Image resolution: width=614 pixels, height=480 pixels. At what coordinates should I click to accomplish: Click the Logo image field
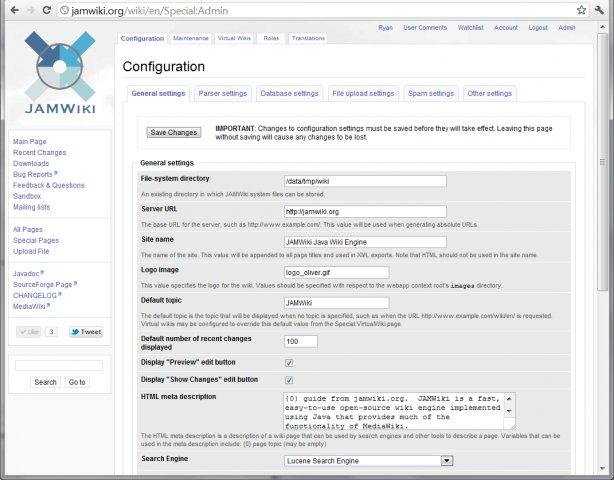[336, 272]
